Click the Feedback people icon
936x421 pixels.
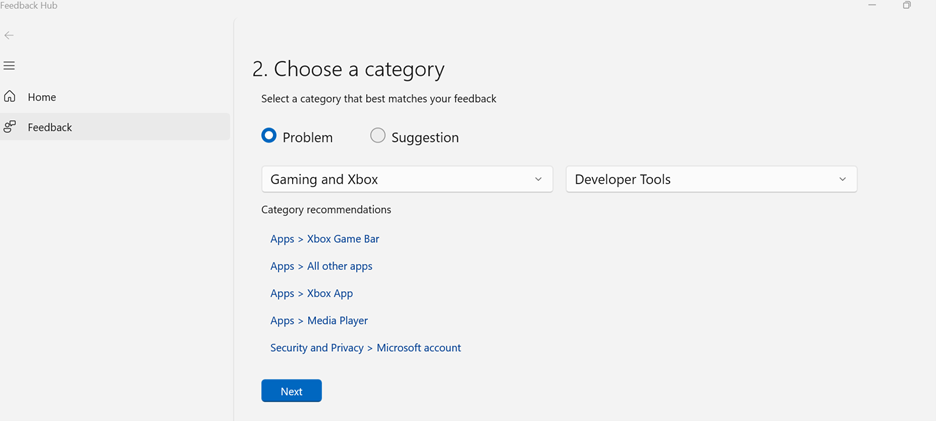(10, 127)
